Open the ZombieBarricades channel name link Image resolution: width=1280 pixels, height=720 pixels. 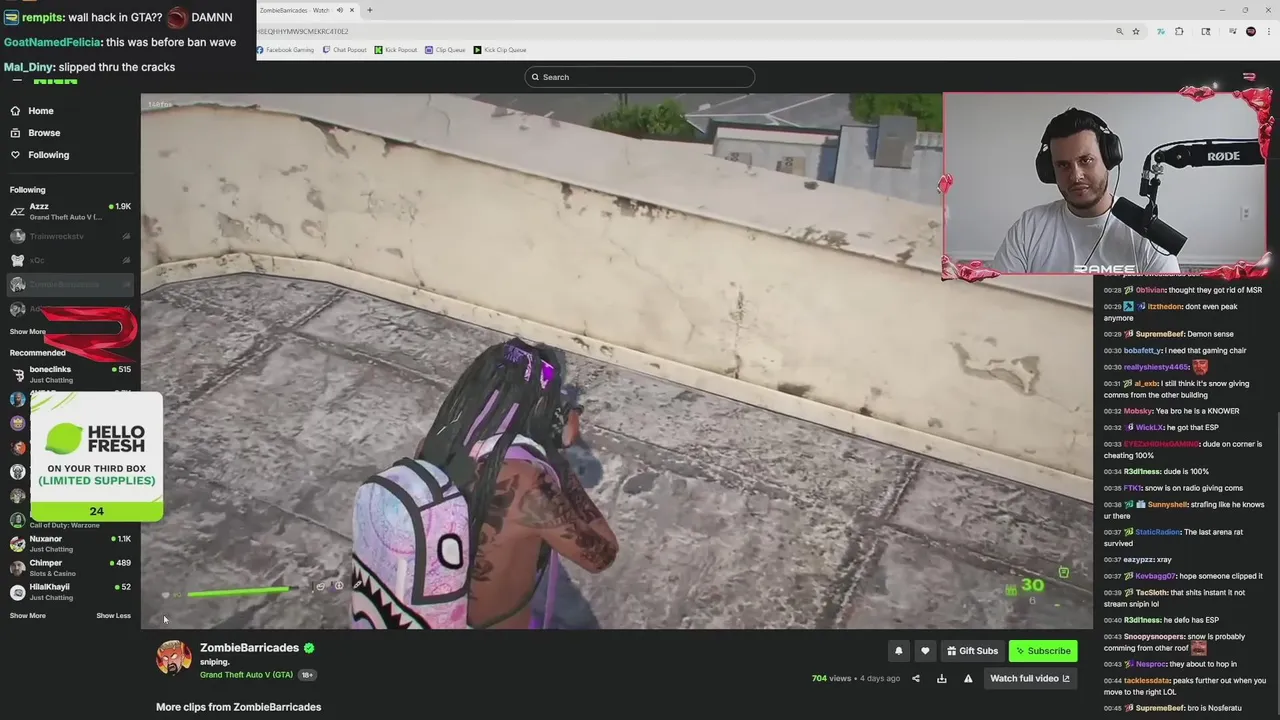coord(249,648)
